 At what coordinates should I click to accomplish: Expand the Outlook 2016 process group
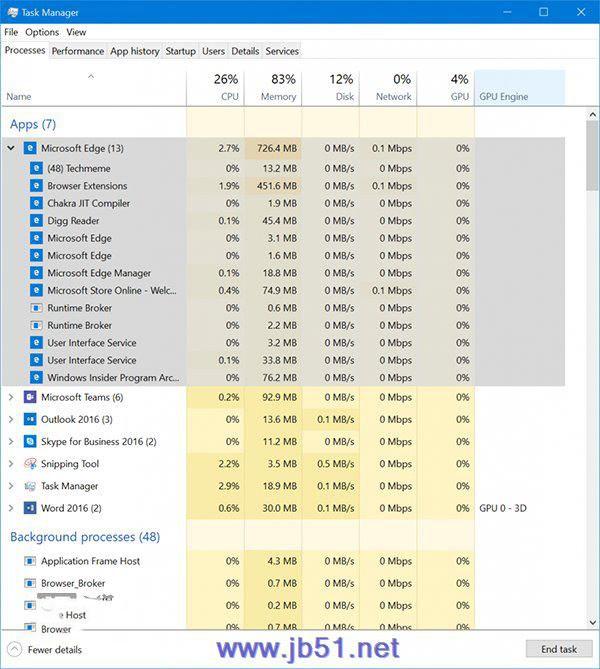[x=11, y=419]
